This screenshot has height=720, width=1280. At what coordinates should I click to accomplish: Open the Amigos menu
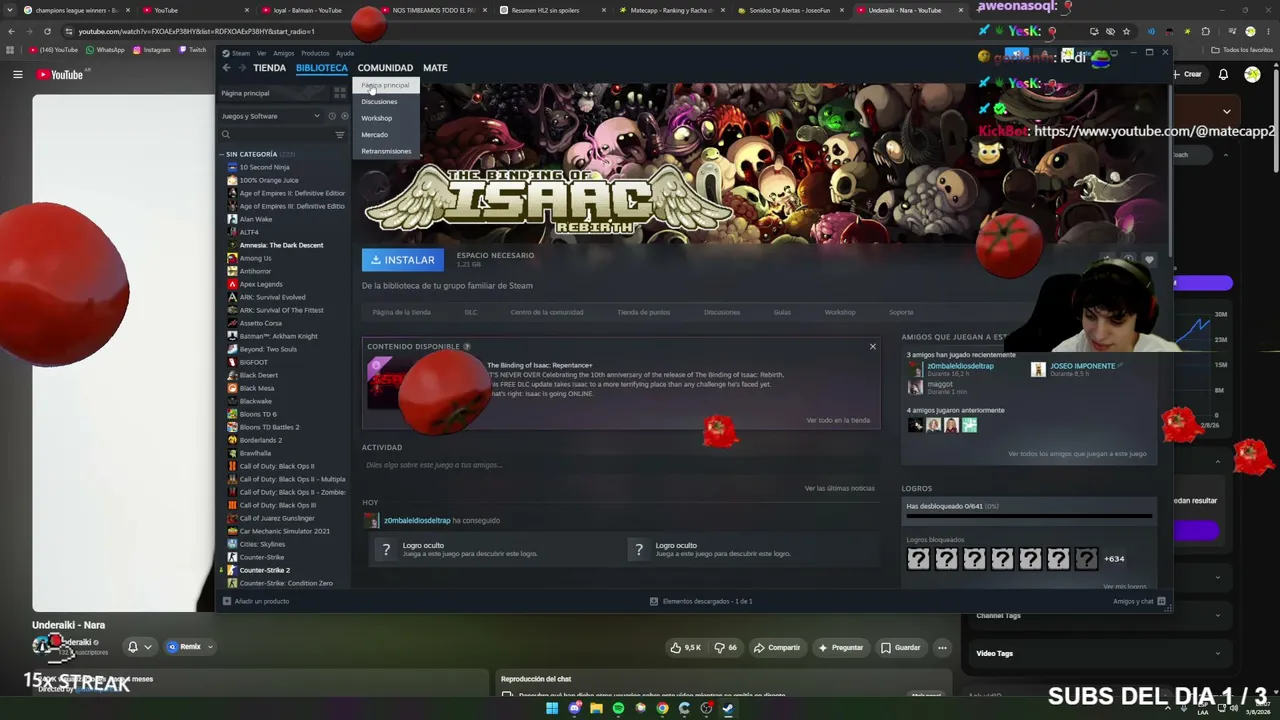(283, 53)
